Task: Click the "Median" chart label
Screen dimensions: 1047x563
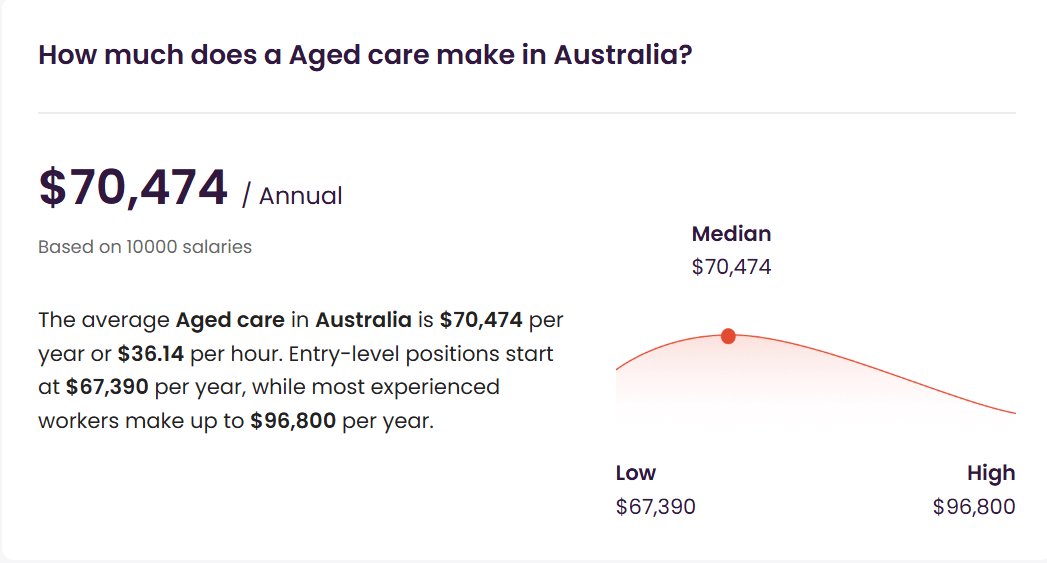Action: (x=731, y=234)
